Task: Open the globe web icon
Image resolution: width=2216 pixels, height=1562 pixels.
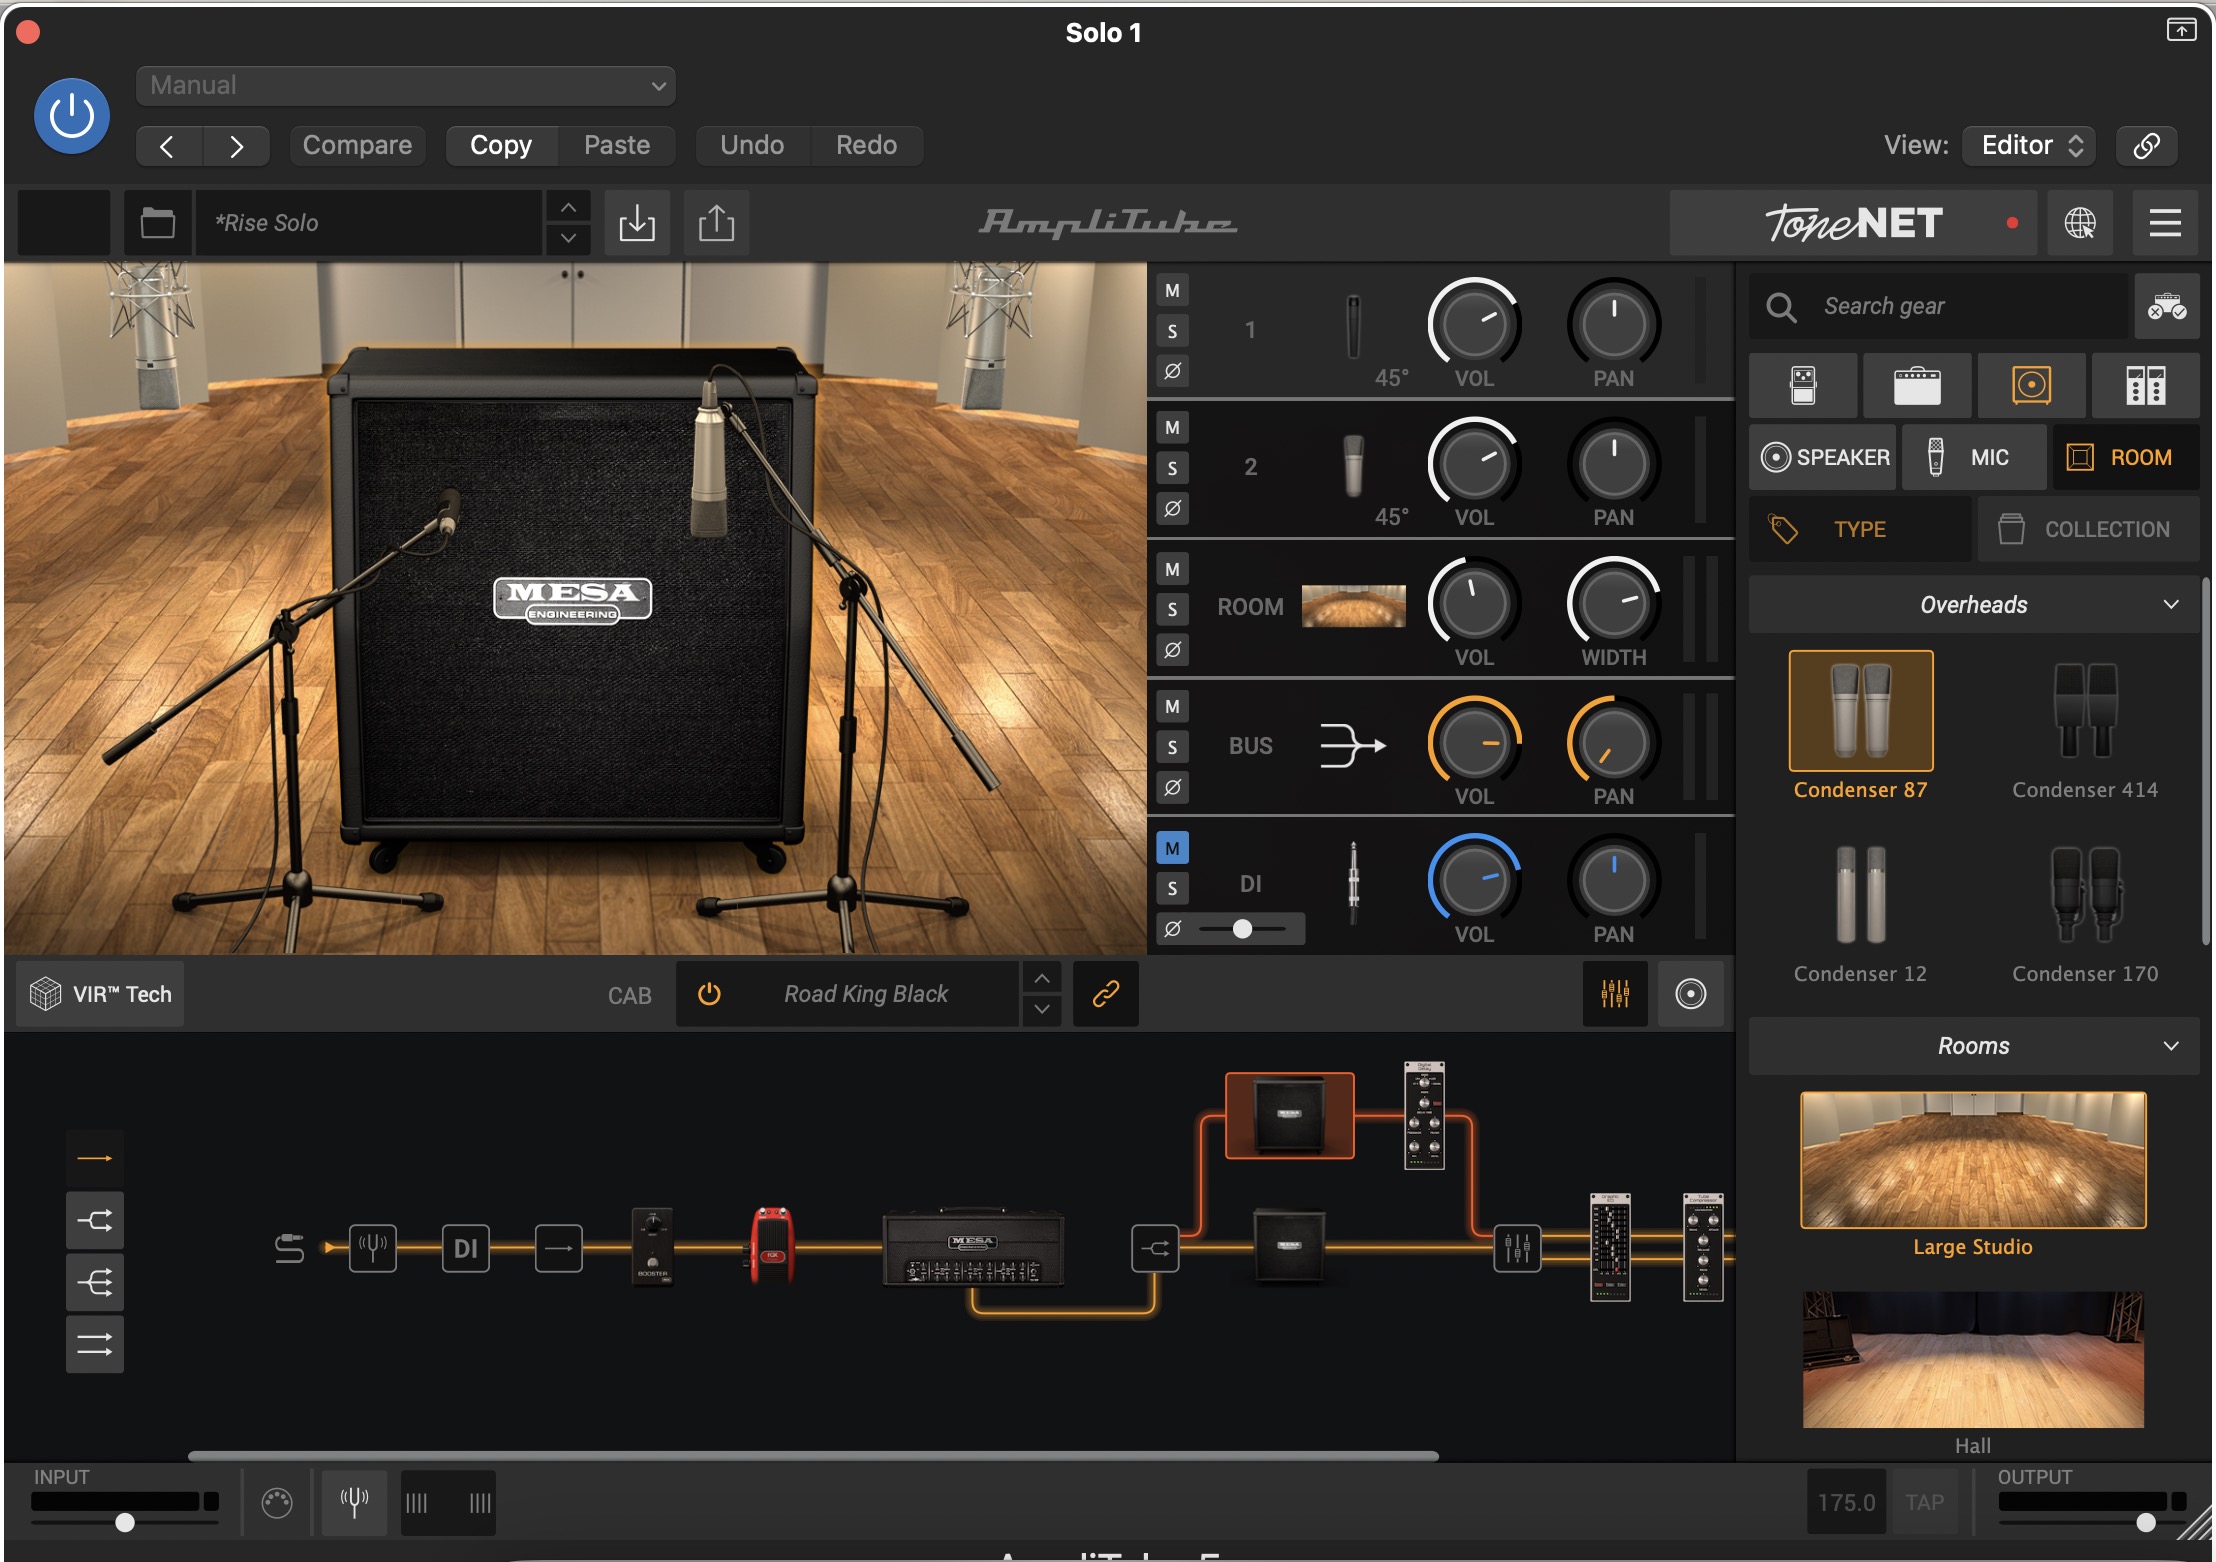Action: (x=2080, y=222)
